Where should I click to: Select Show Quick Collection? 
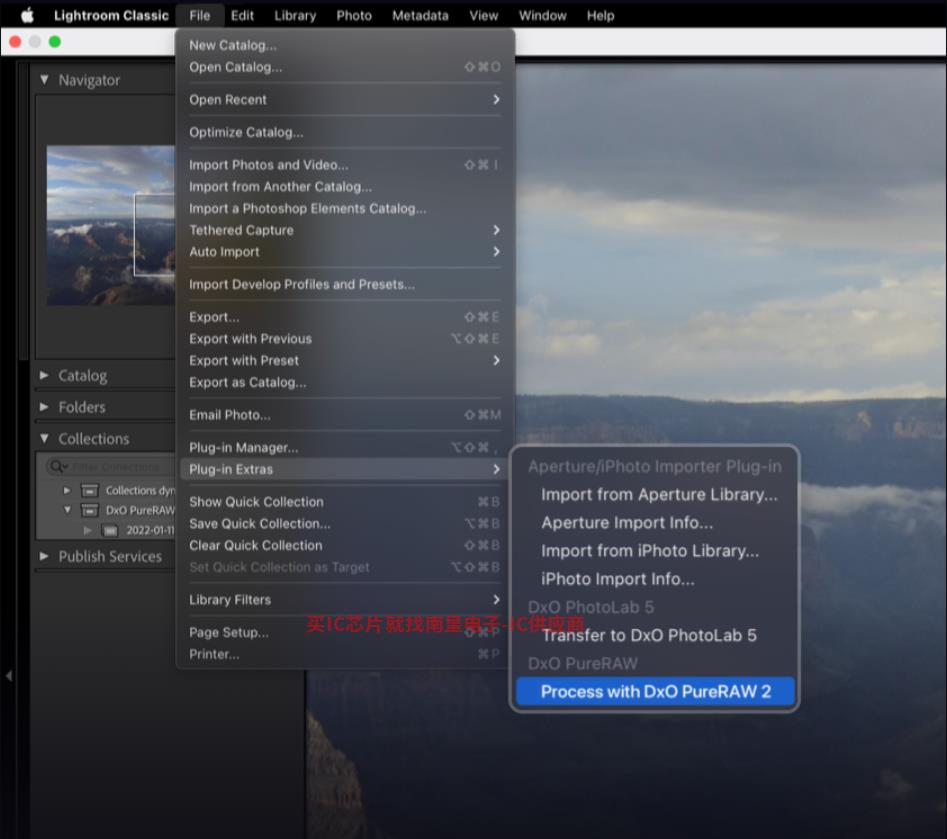[345, 502]
